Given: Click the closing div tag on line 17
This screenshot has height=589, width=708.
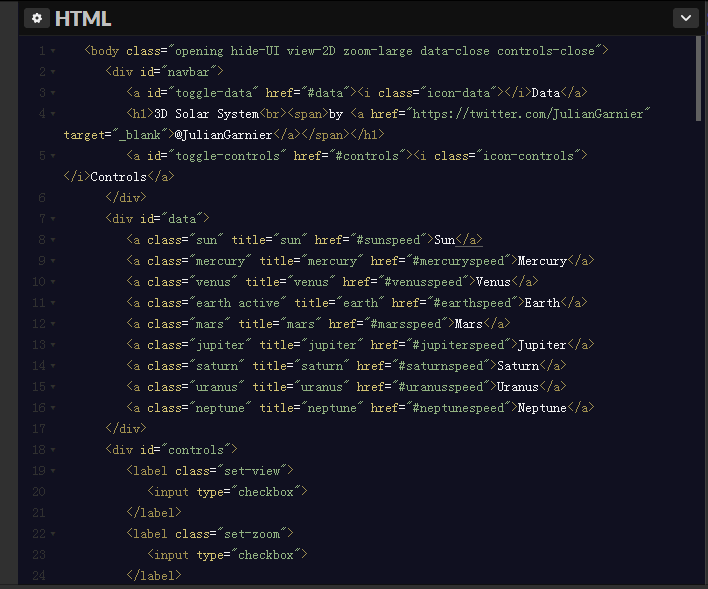Looking at the screenshot, I should click(x=125, y=429).
